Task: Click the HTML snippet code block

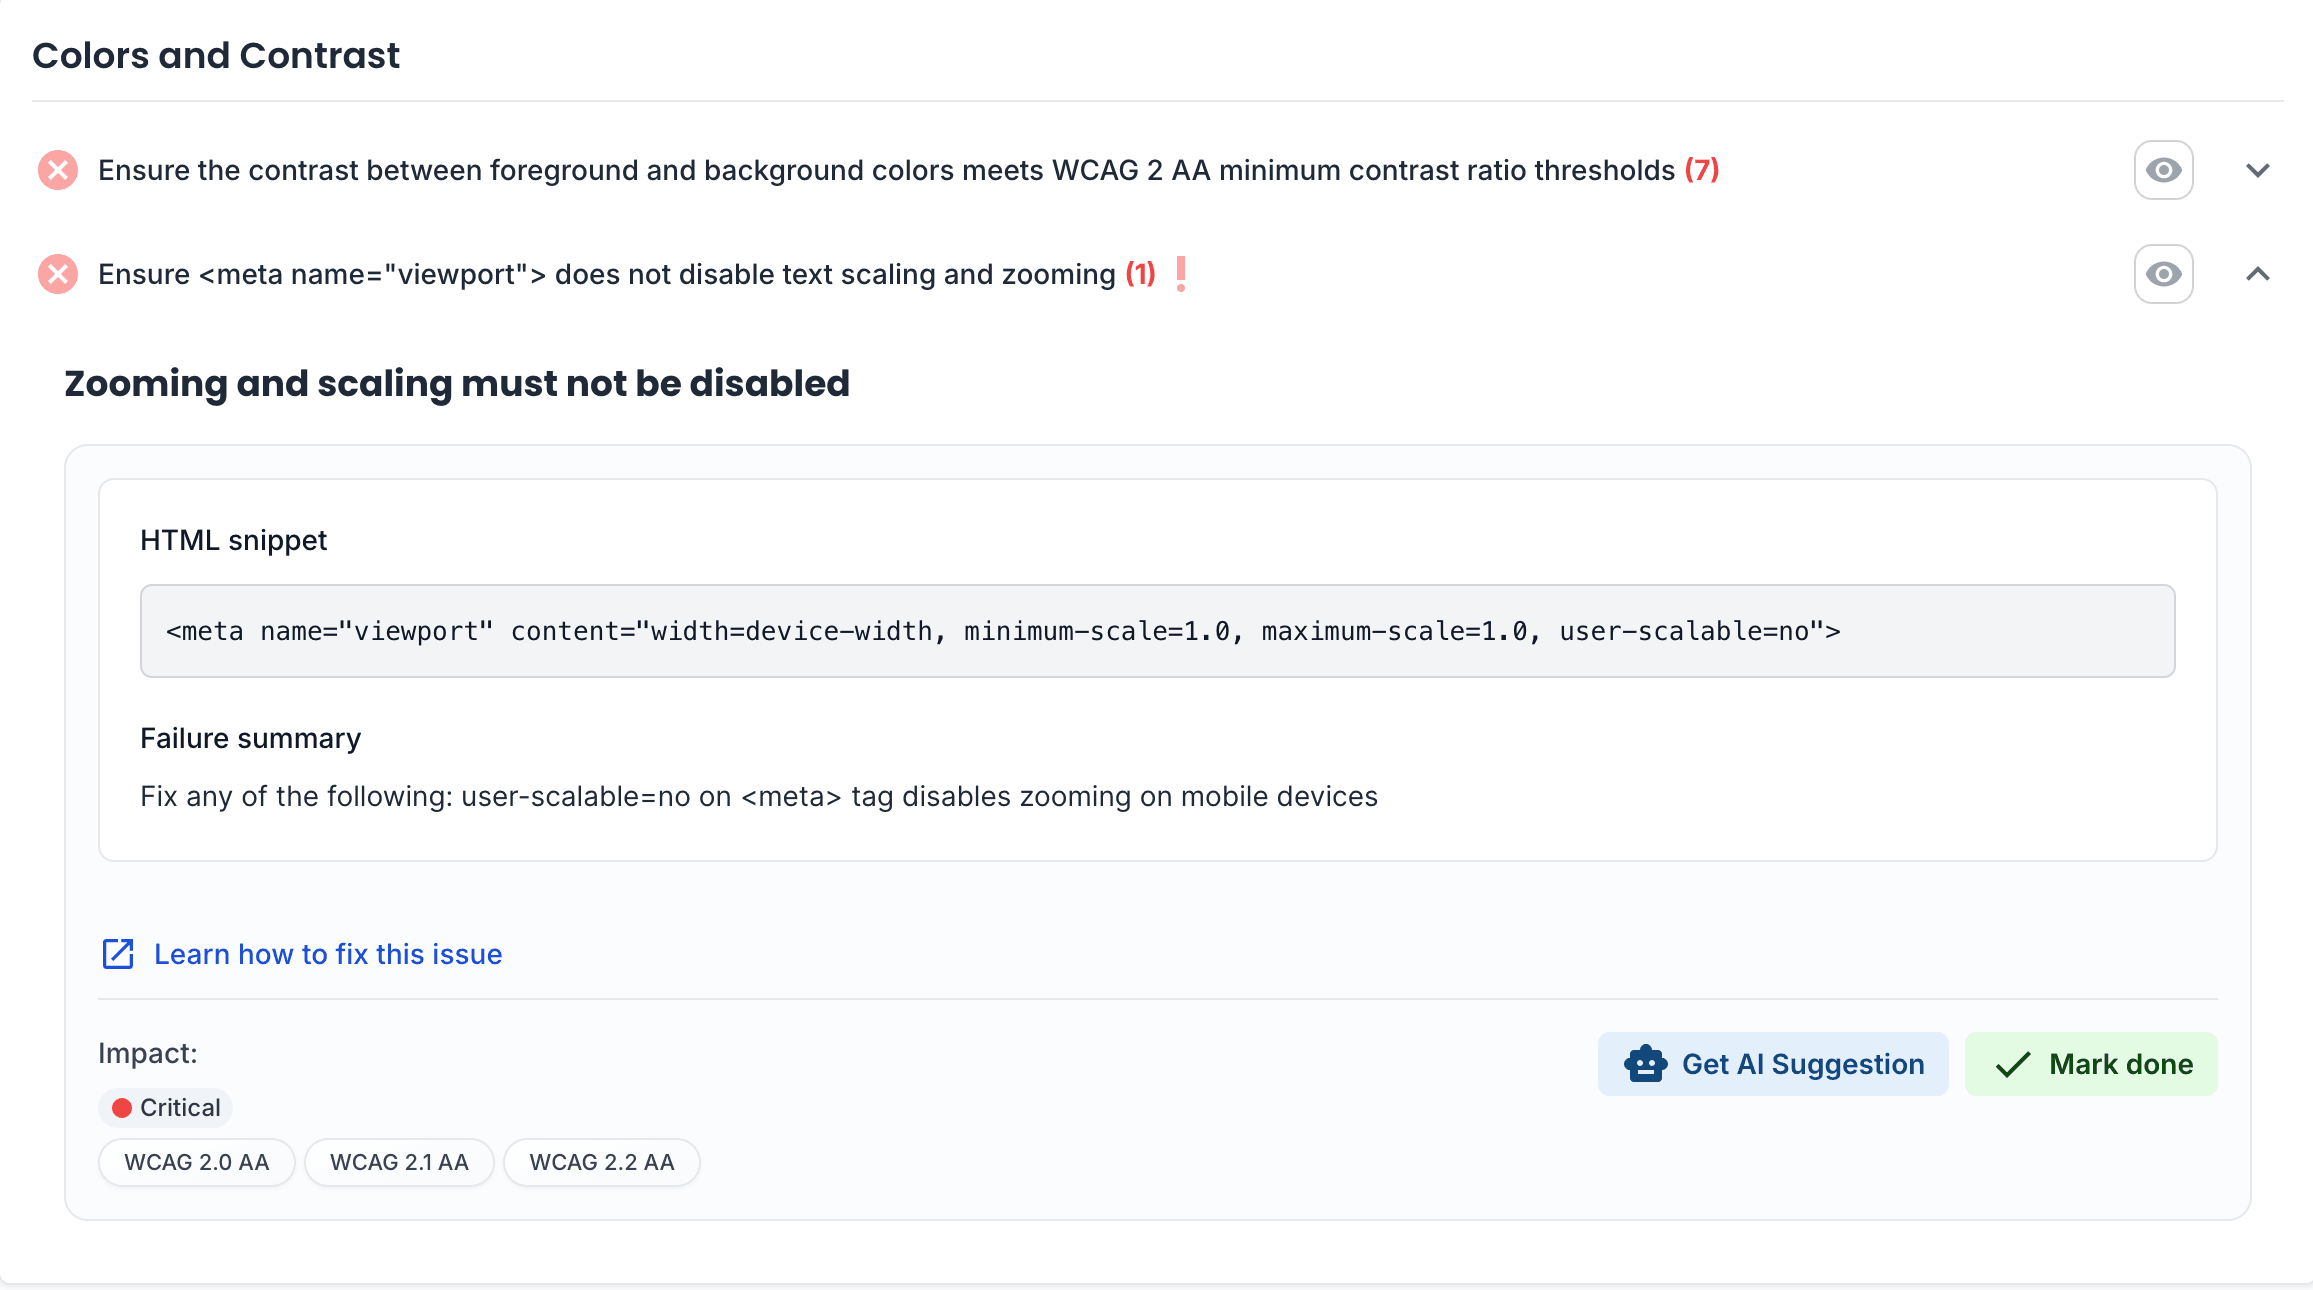Action: coord(1157,630)
